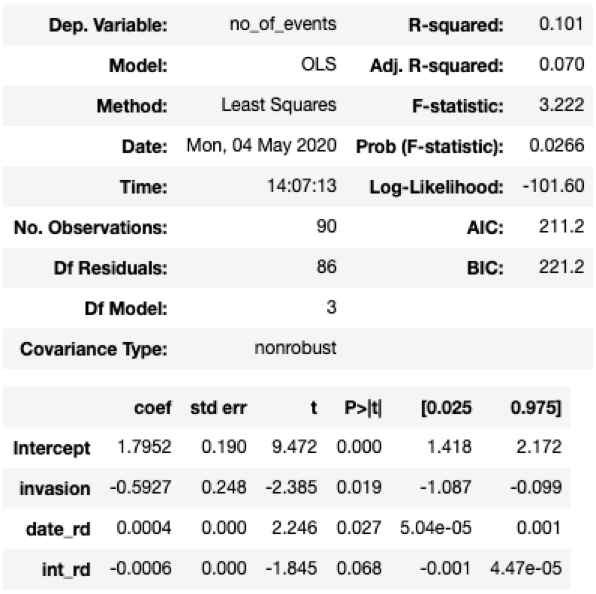Screen dimensions: 596x594
Task: Click the No. Observations value 90
Action: 327,227
